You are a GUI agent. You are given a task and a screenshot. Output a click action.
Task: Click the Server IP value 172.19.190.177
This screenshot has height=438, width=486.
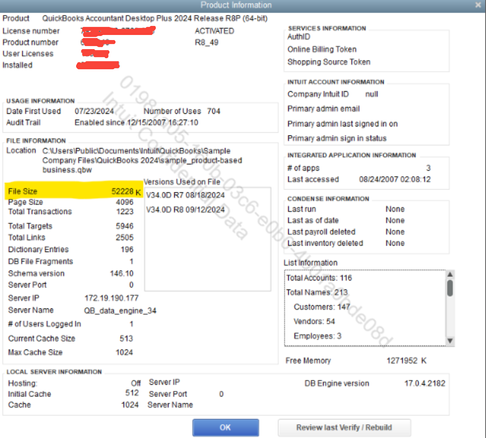(111, 298)
